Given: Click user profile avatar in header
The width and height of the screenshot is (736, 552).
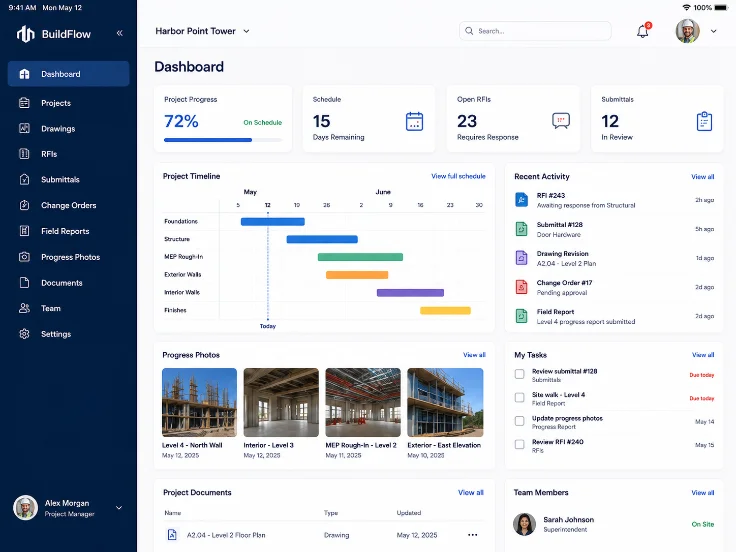Looking at the screenshot, I should pyautogui.click(x=688, y=31).
